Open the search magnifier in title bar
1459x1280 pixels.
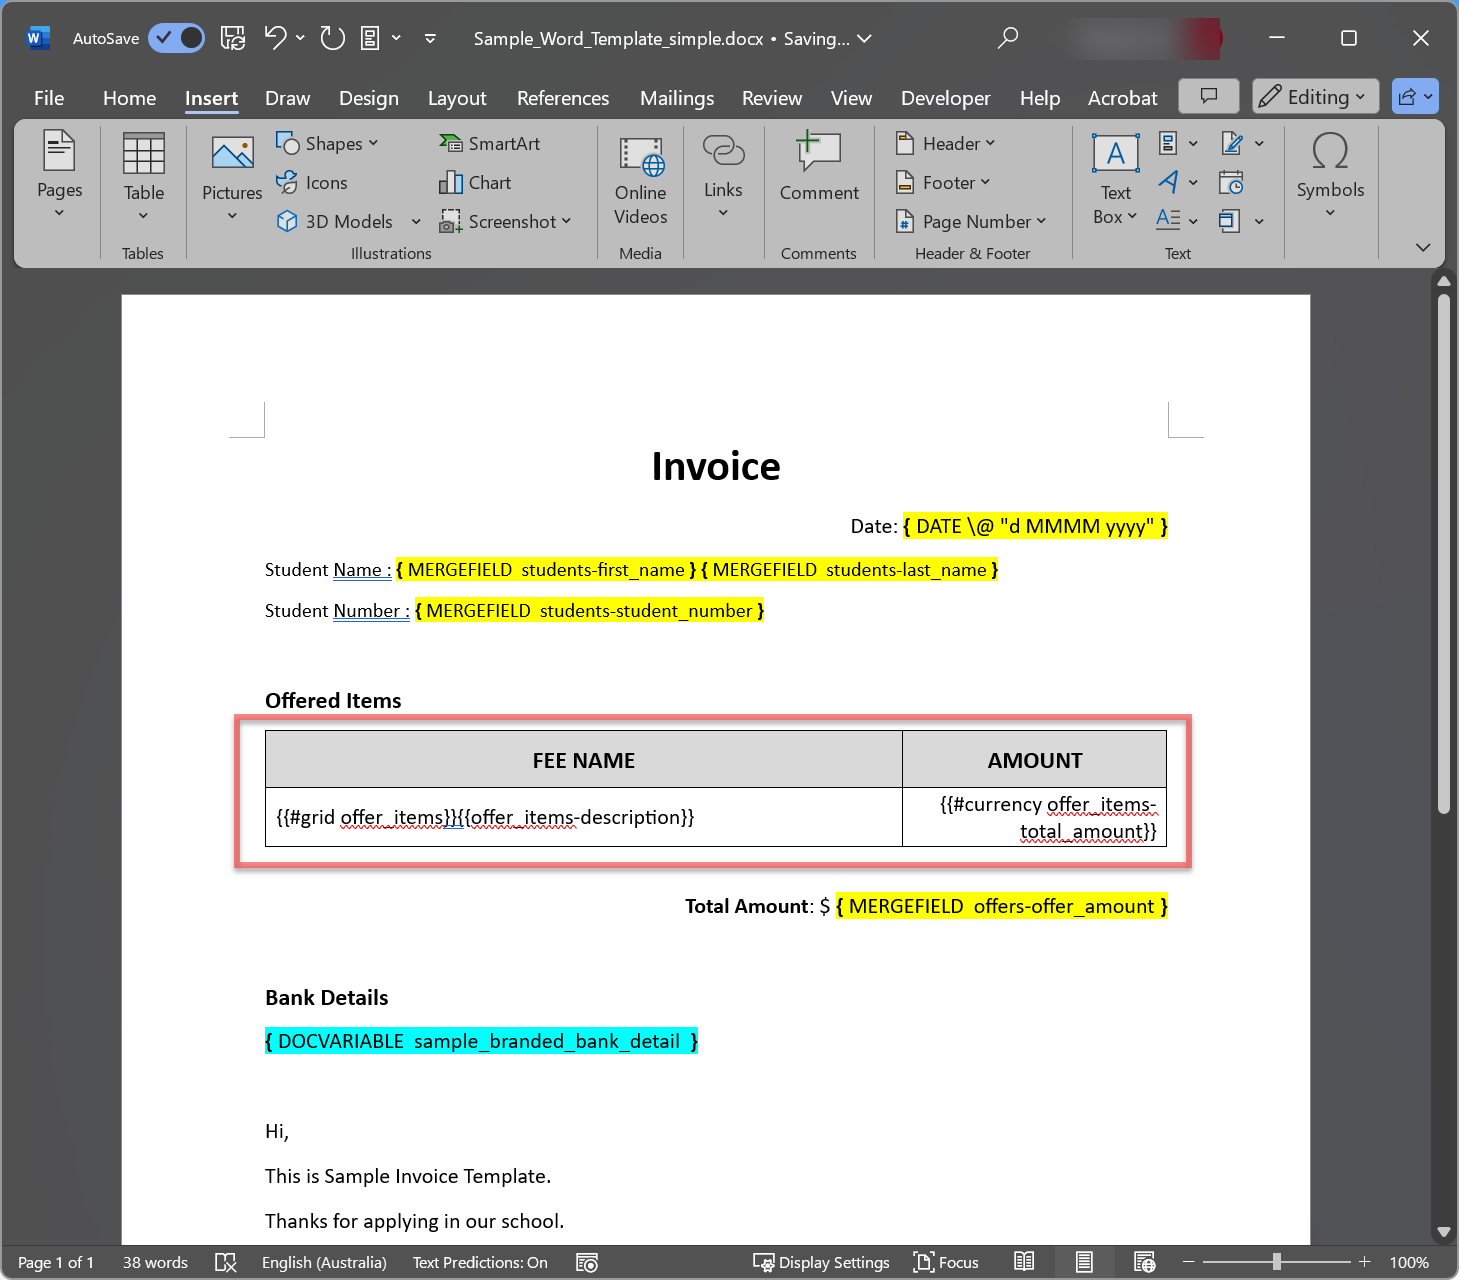pyautogui.click(x=1007, y=38)
